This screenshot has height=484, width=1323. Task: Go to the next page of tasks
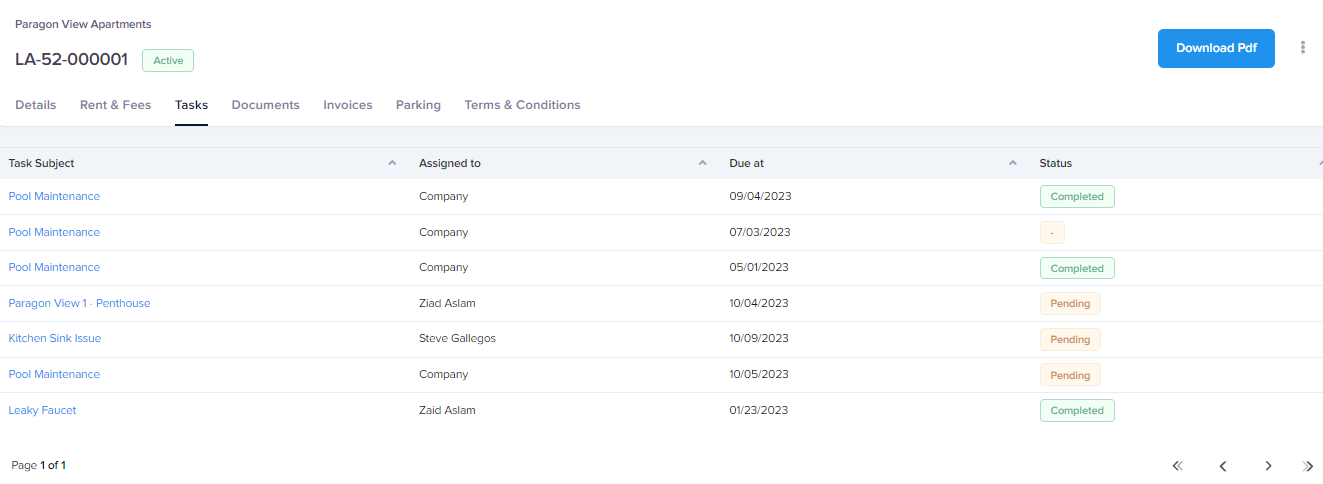[1268, 466]
